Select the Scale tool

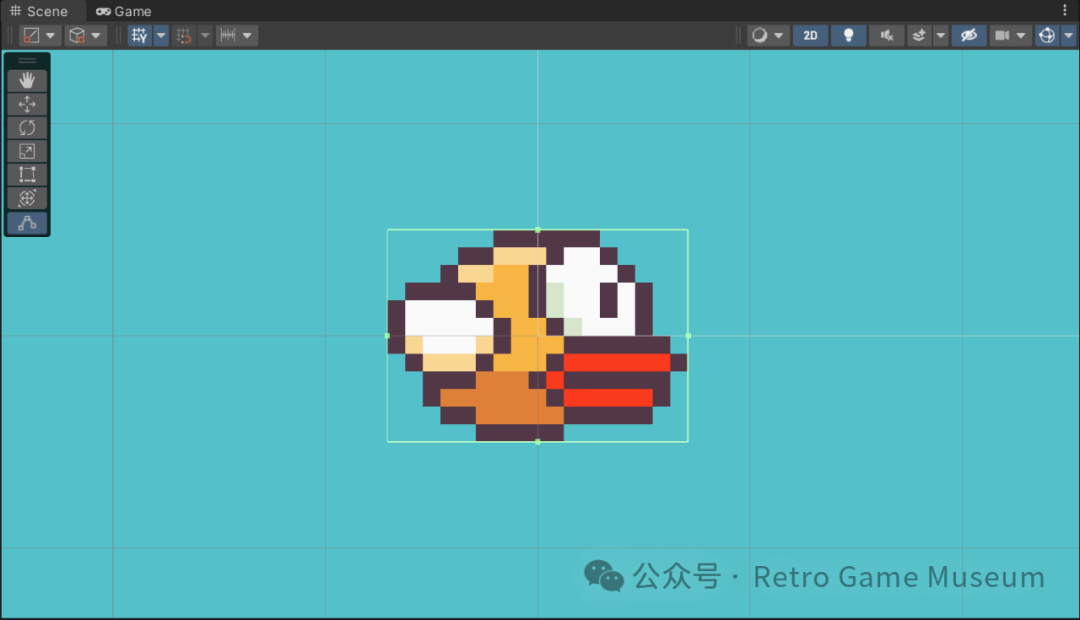[27, 151]
